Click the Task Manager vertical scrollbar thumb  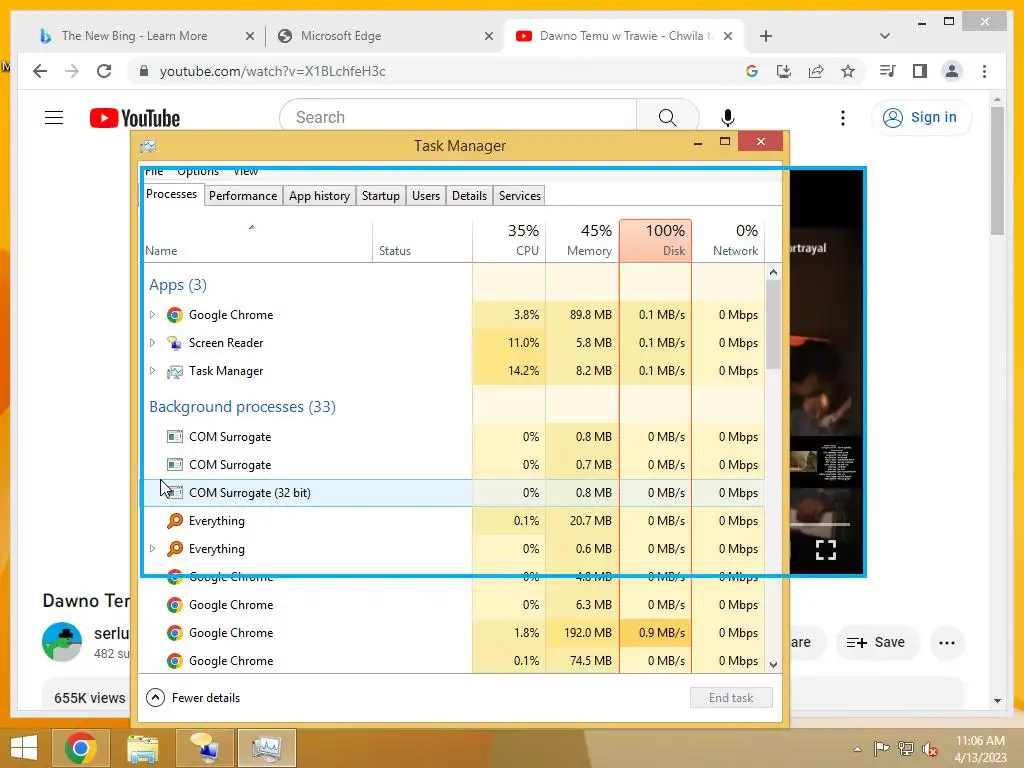point(773,325)
